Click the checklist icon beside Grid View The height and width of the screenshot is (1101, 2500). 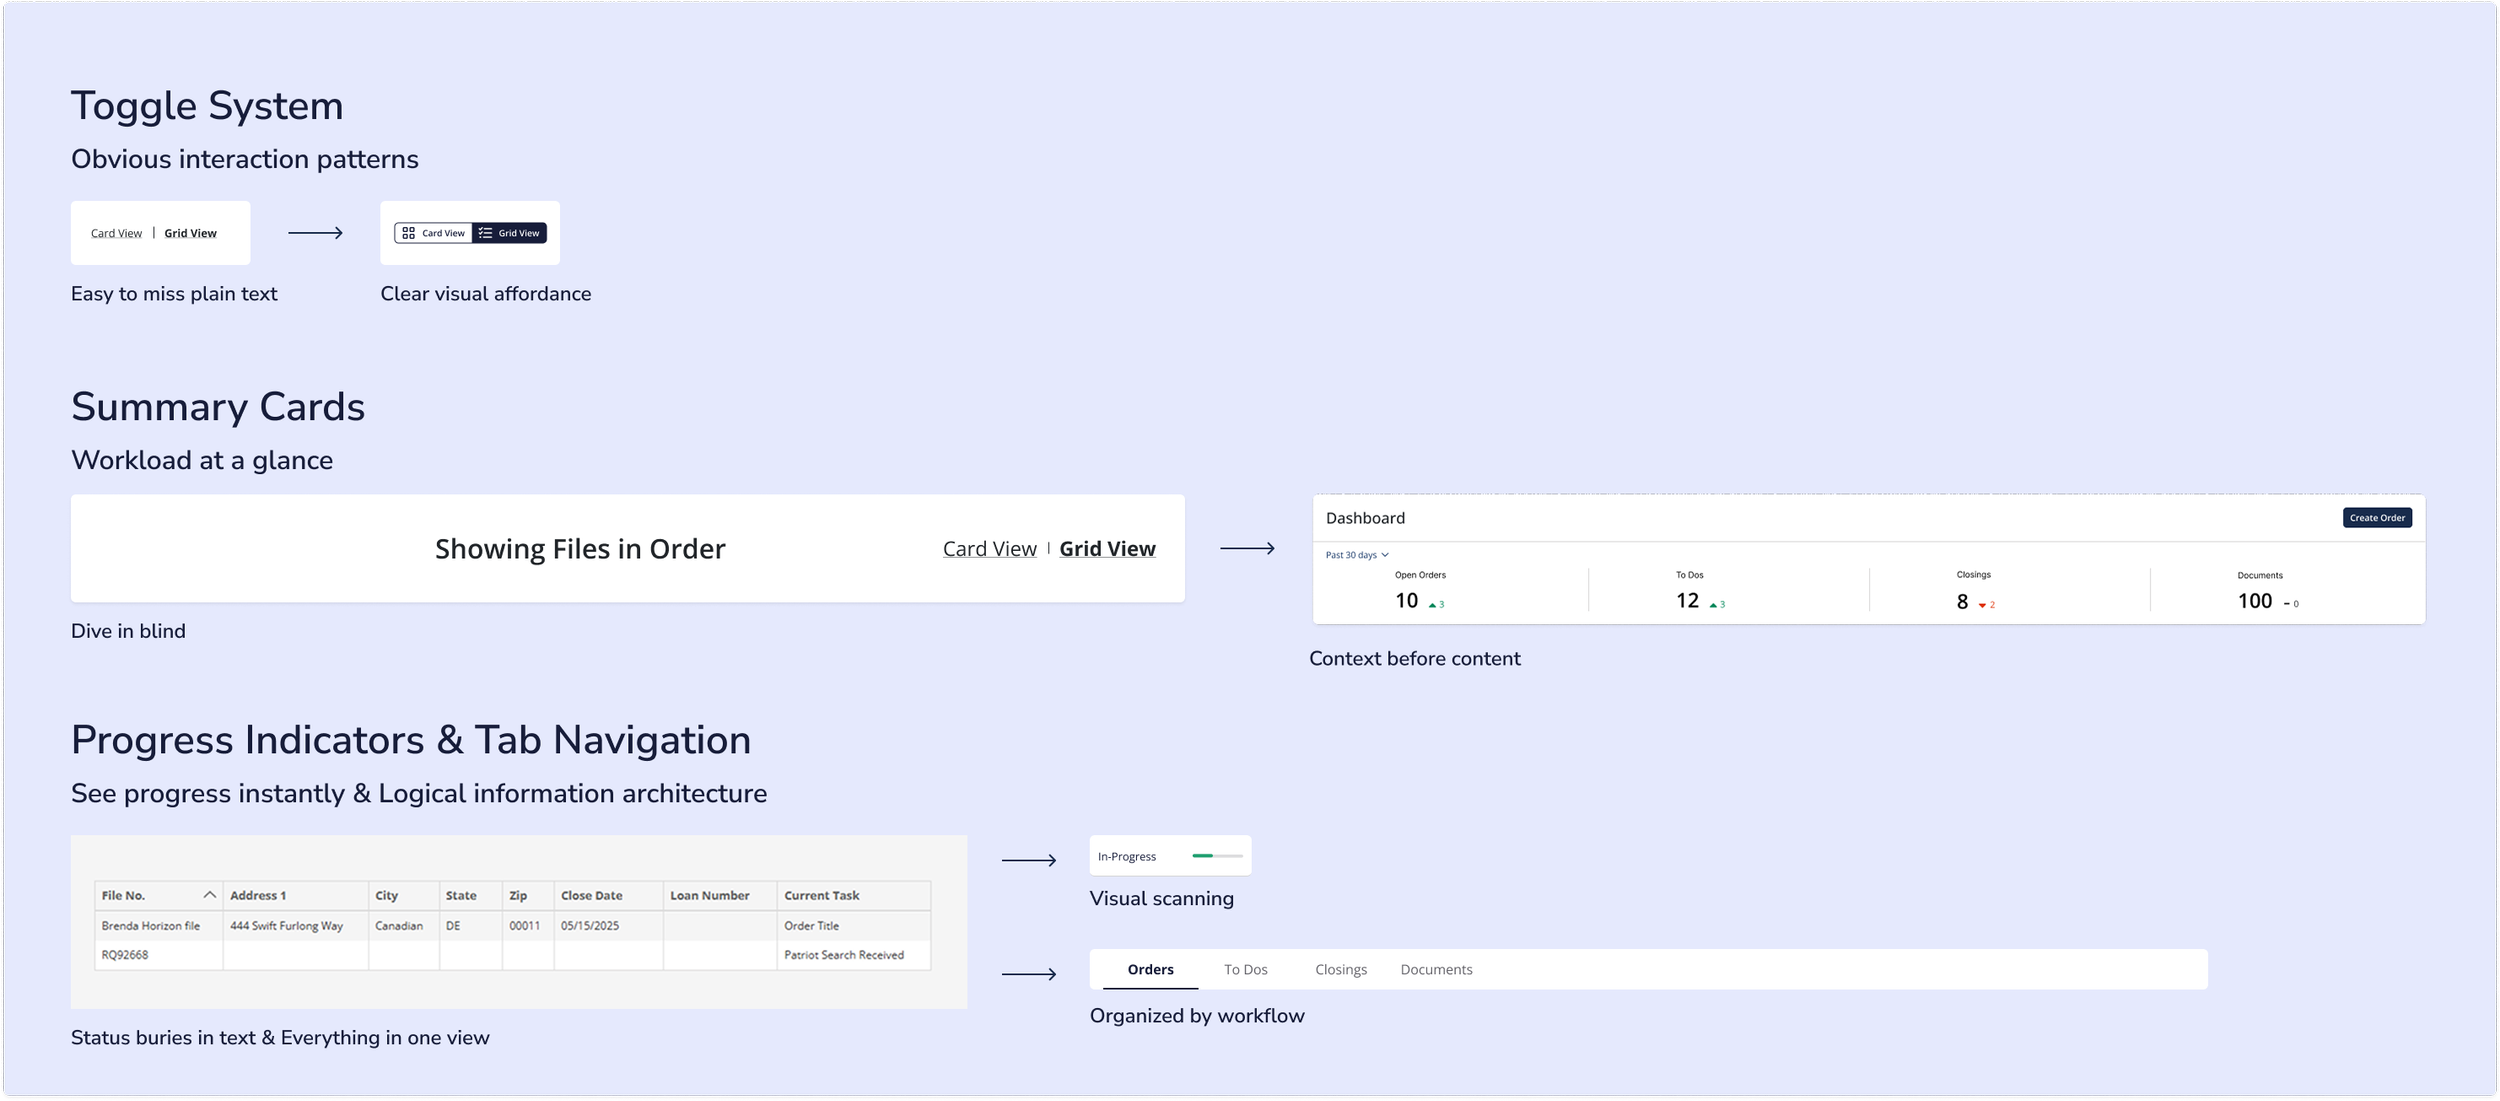point(485,233)
